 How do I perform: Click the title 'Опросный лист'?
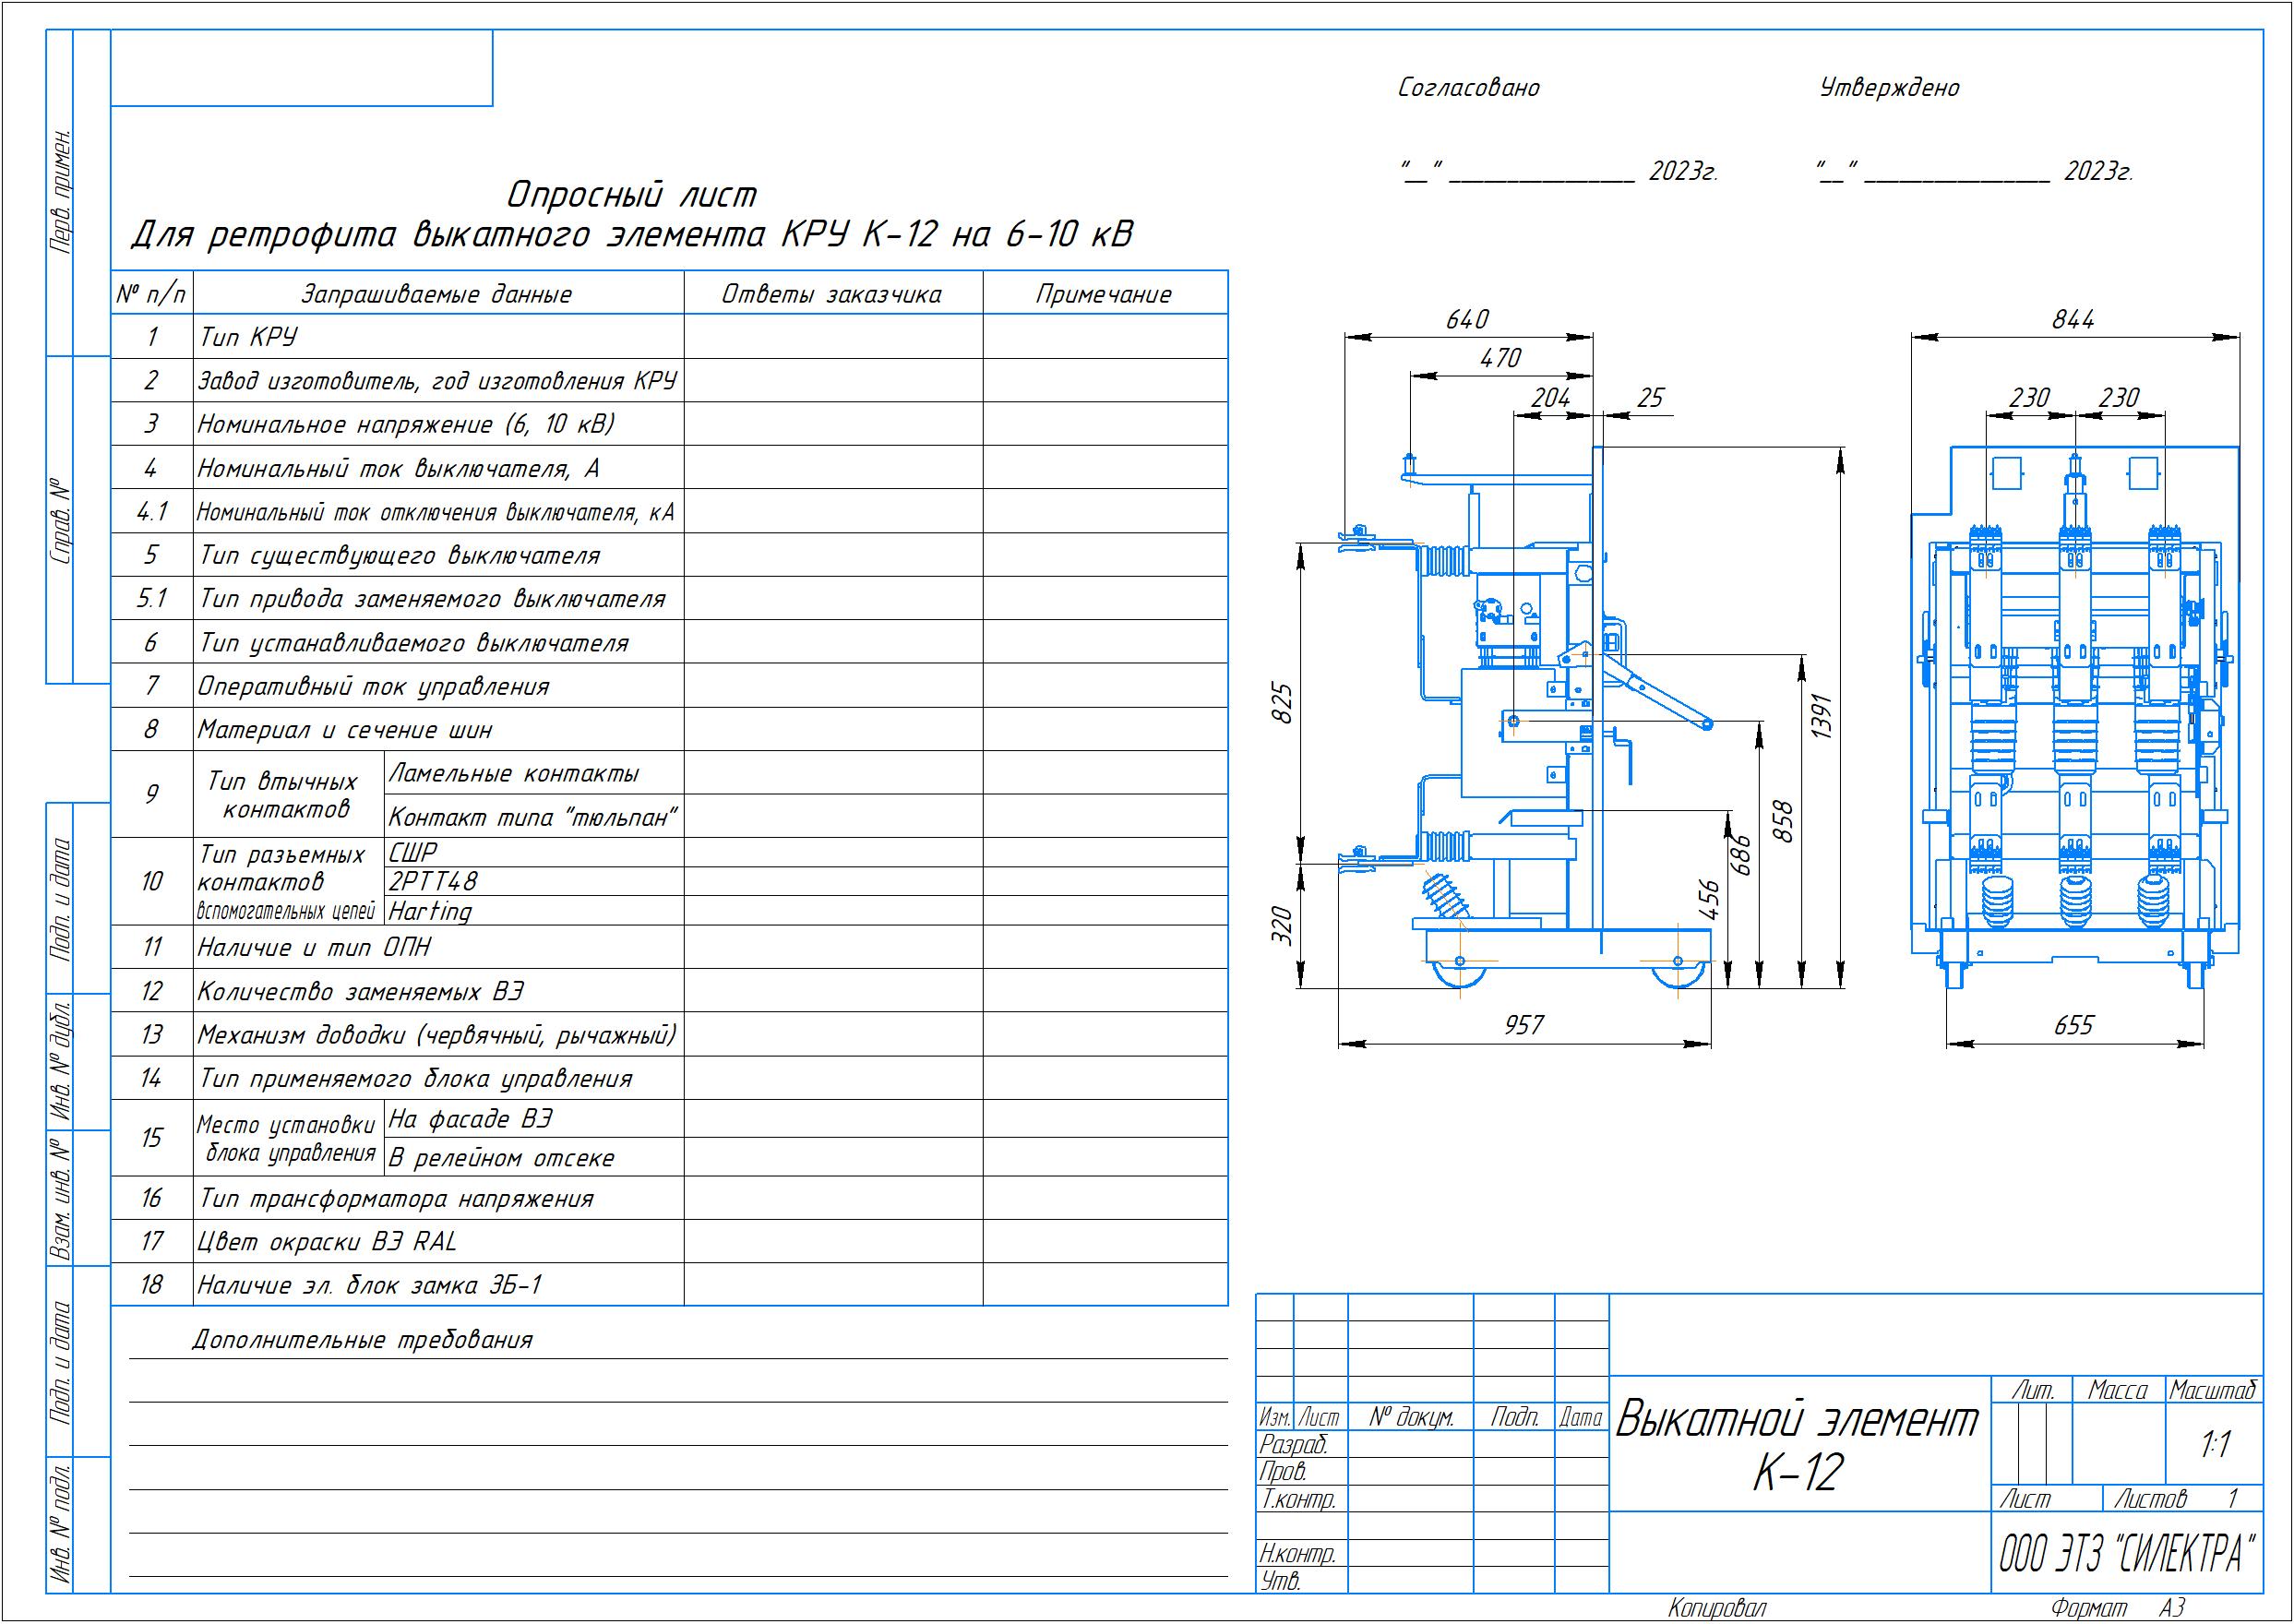(x=631, y=193)
